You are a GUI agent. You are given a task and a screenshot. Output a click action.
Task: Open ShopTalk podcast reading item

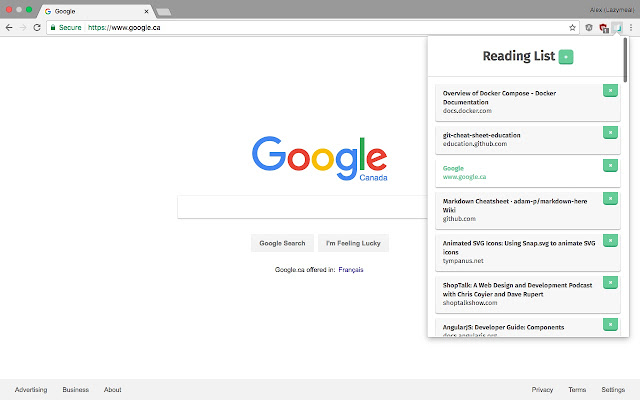click(x=528, y=294)
